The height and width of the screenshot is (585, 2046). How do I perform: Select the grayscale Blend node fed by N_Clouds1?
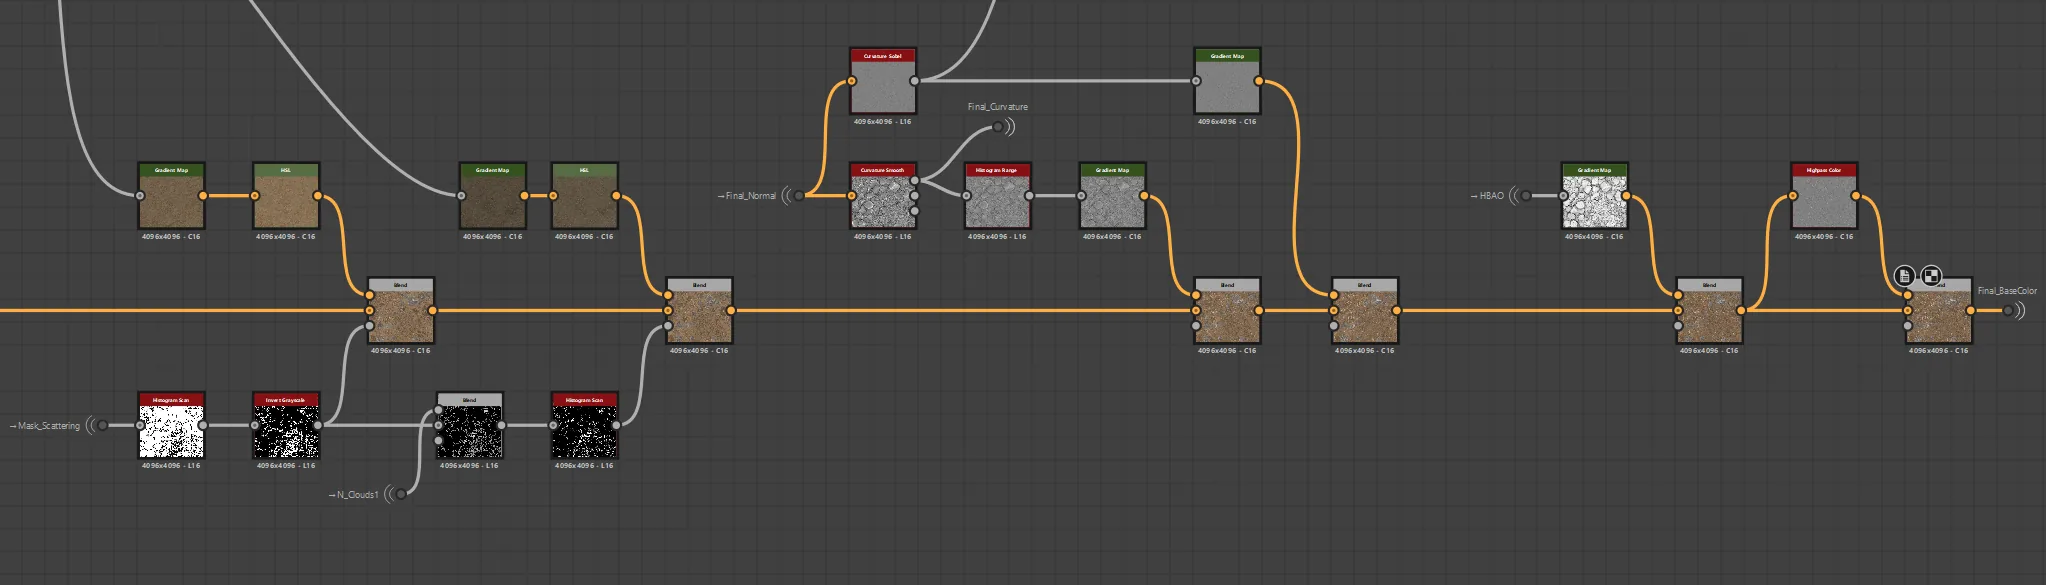click(469, 425)
